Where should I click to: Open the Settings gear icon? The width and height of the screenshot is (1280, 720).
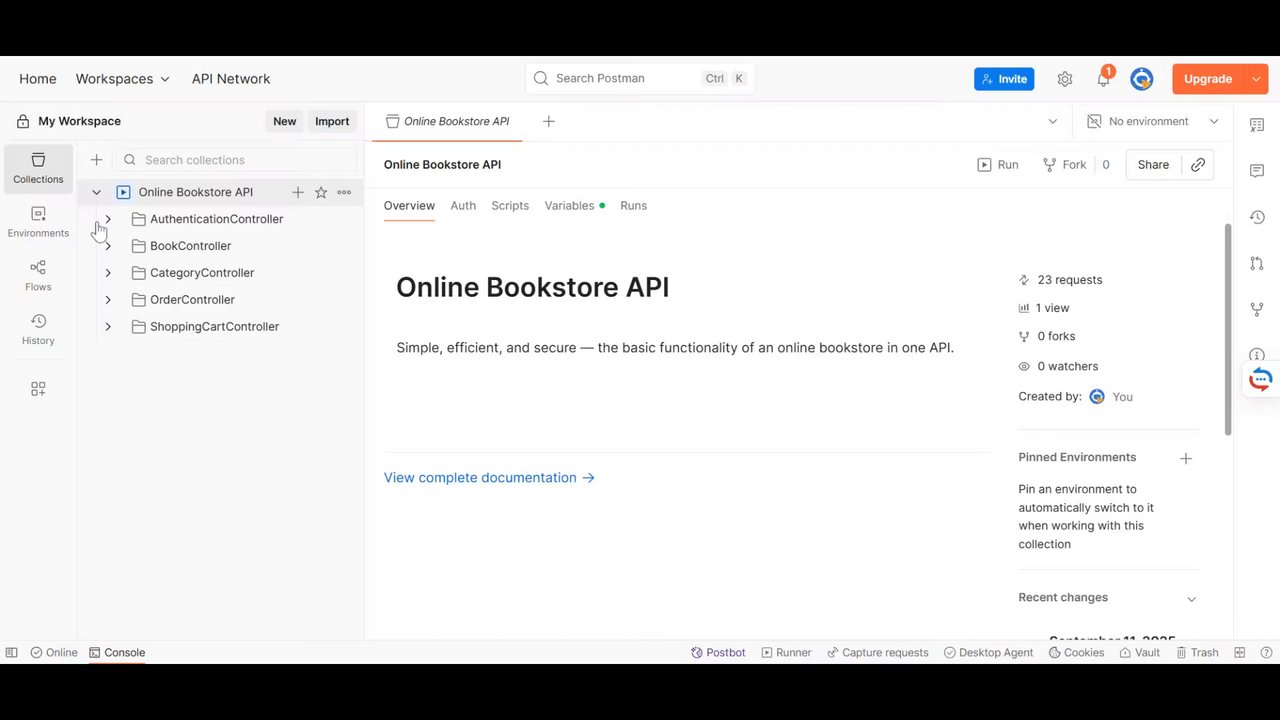click(1065, 79)
